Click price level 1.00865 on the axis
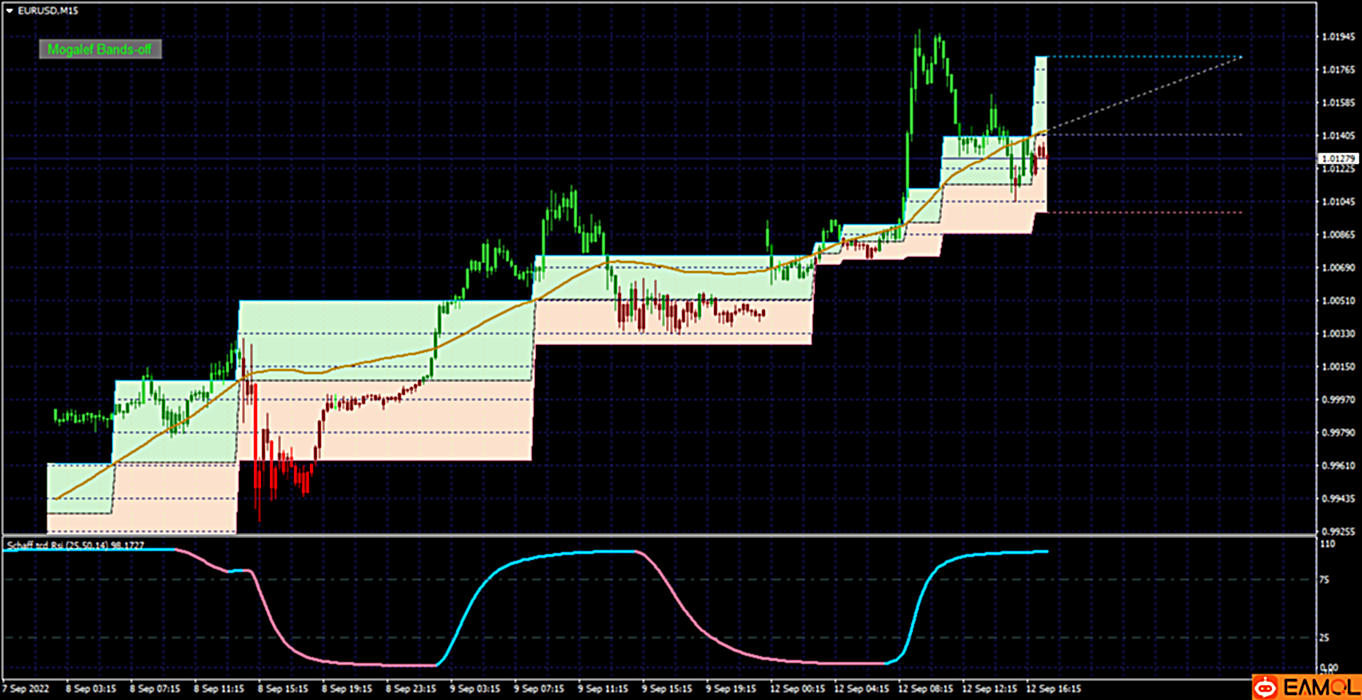The height and width of the screenshot is (700, 1362). coord(1337,234)
